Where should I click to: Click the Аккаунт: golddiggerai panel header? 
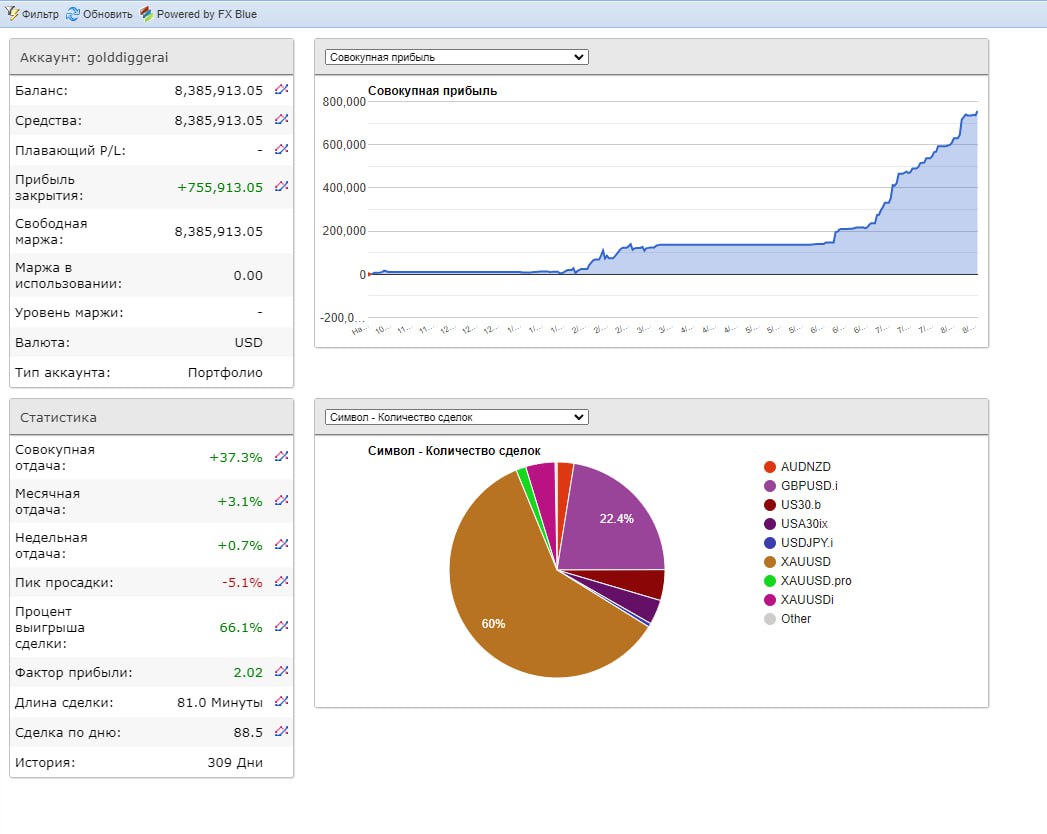click(x=152, y=57)
